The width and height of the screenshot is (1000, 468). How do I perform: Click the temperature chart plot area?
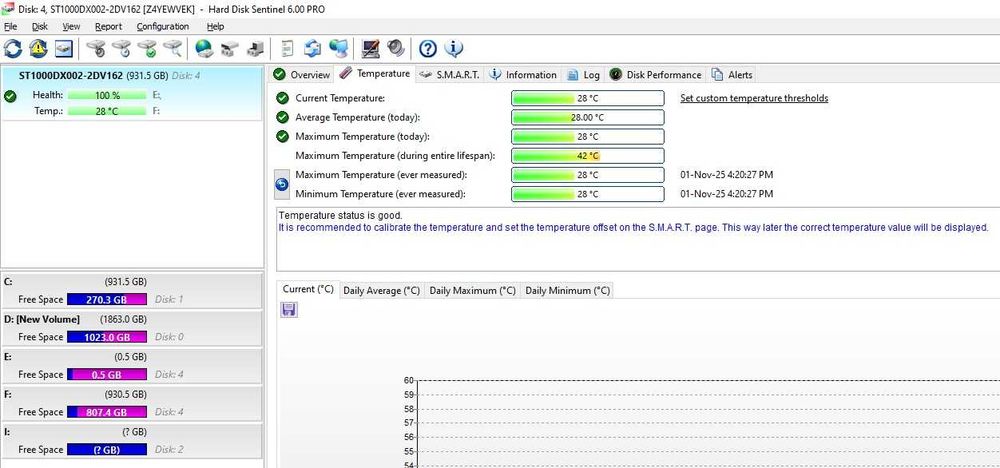click(708, 424)
